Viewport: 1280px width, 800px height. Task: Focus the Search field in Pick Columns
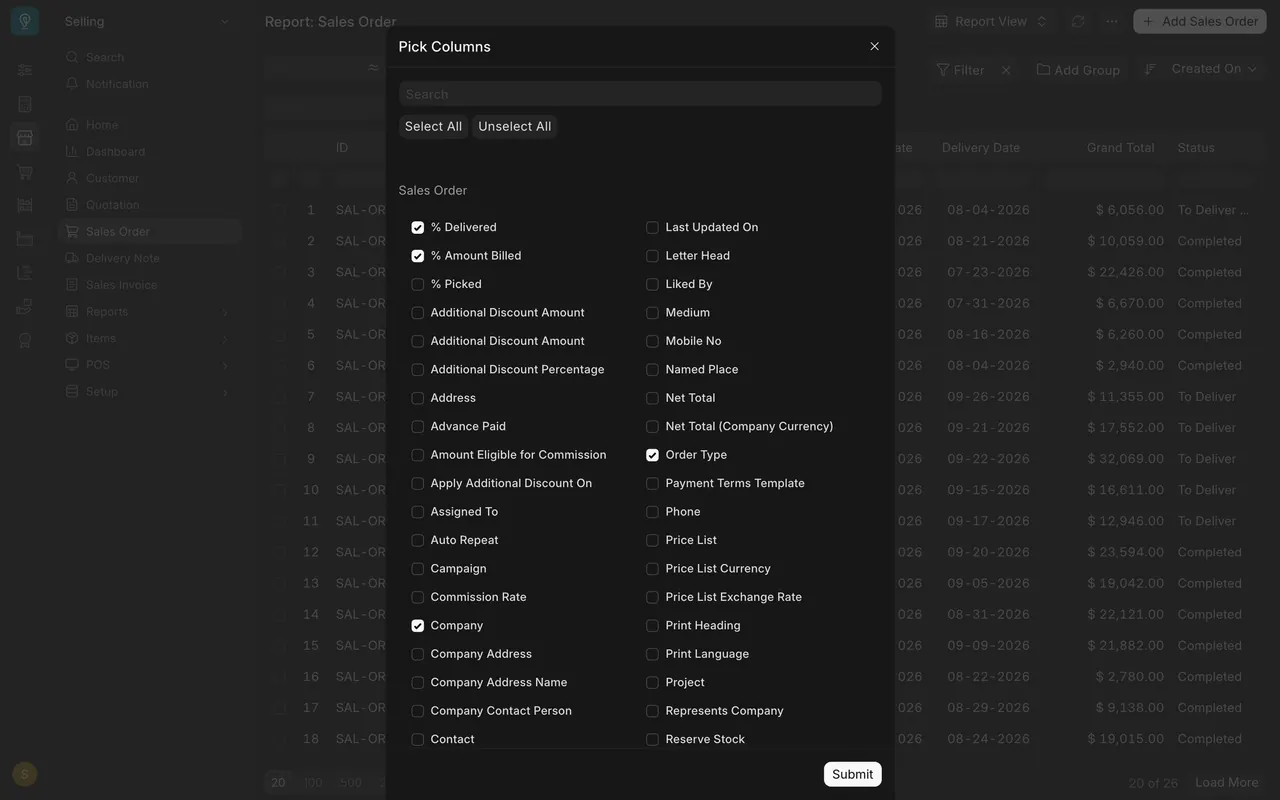pyautogui.click(x=640, y=94)
